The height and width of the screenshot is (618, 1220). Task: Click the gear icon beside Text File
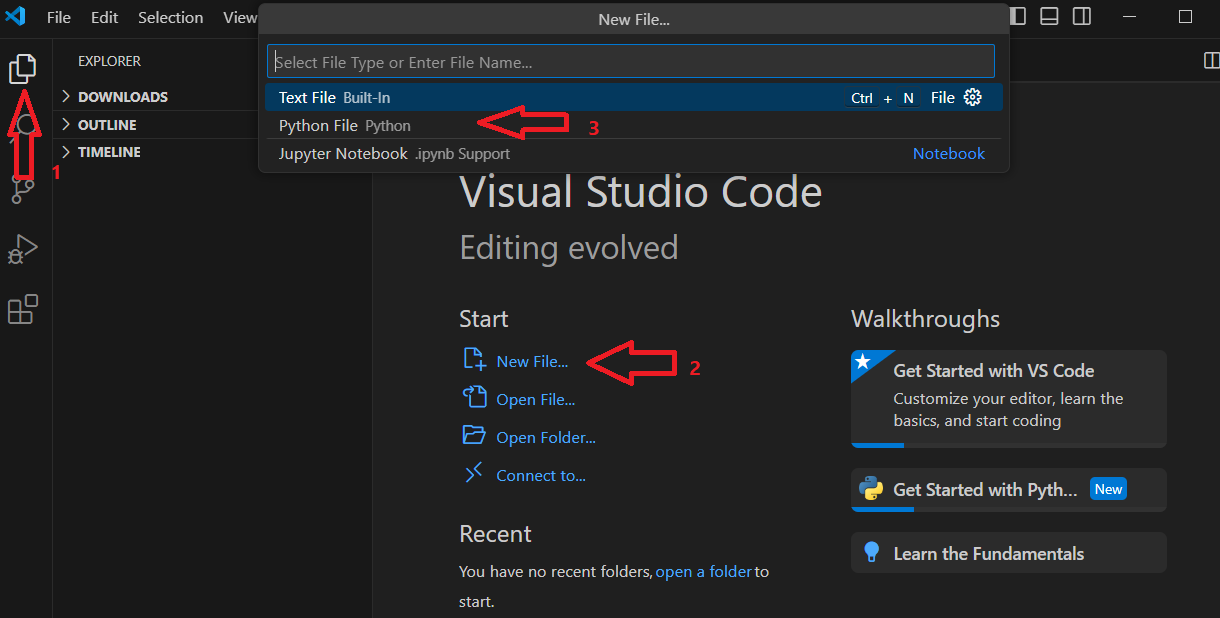point(972,97)
